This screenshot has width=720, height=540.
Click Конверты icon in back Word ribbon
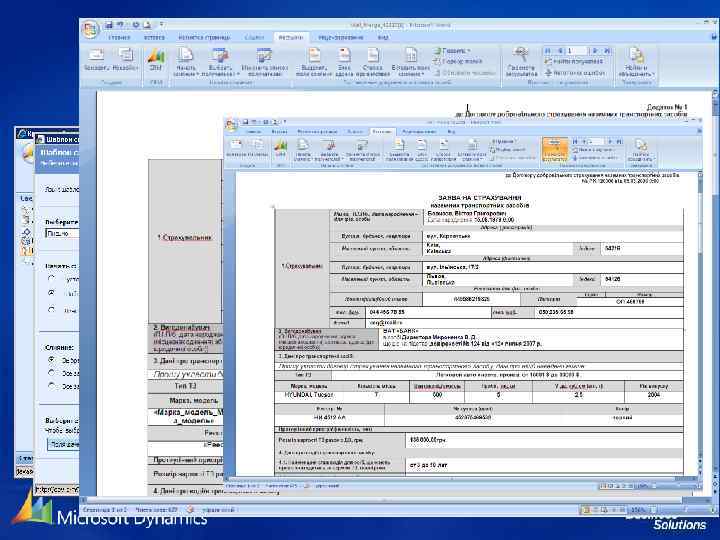pyautogui.click(x=96, y=60)
